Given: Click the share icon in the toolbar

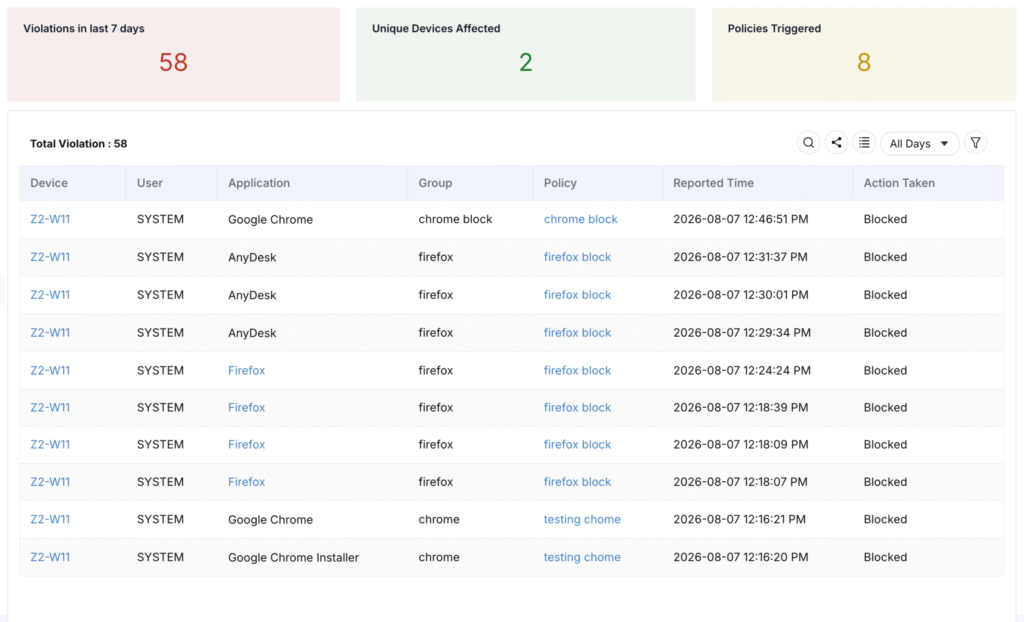Looking at the screenshot, I should click(x=837, y=143).
